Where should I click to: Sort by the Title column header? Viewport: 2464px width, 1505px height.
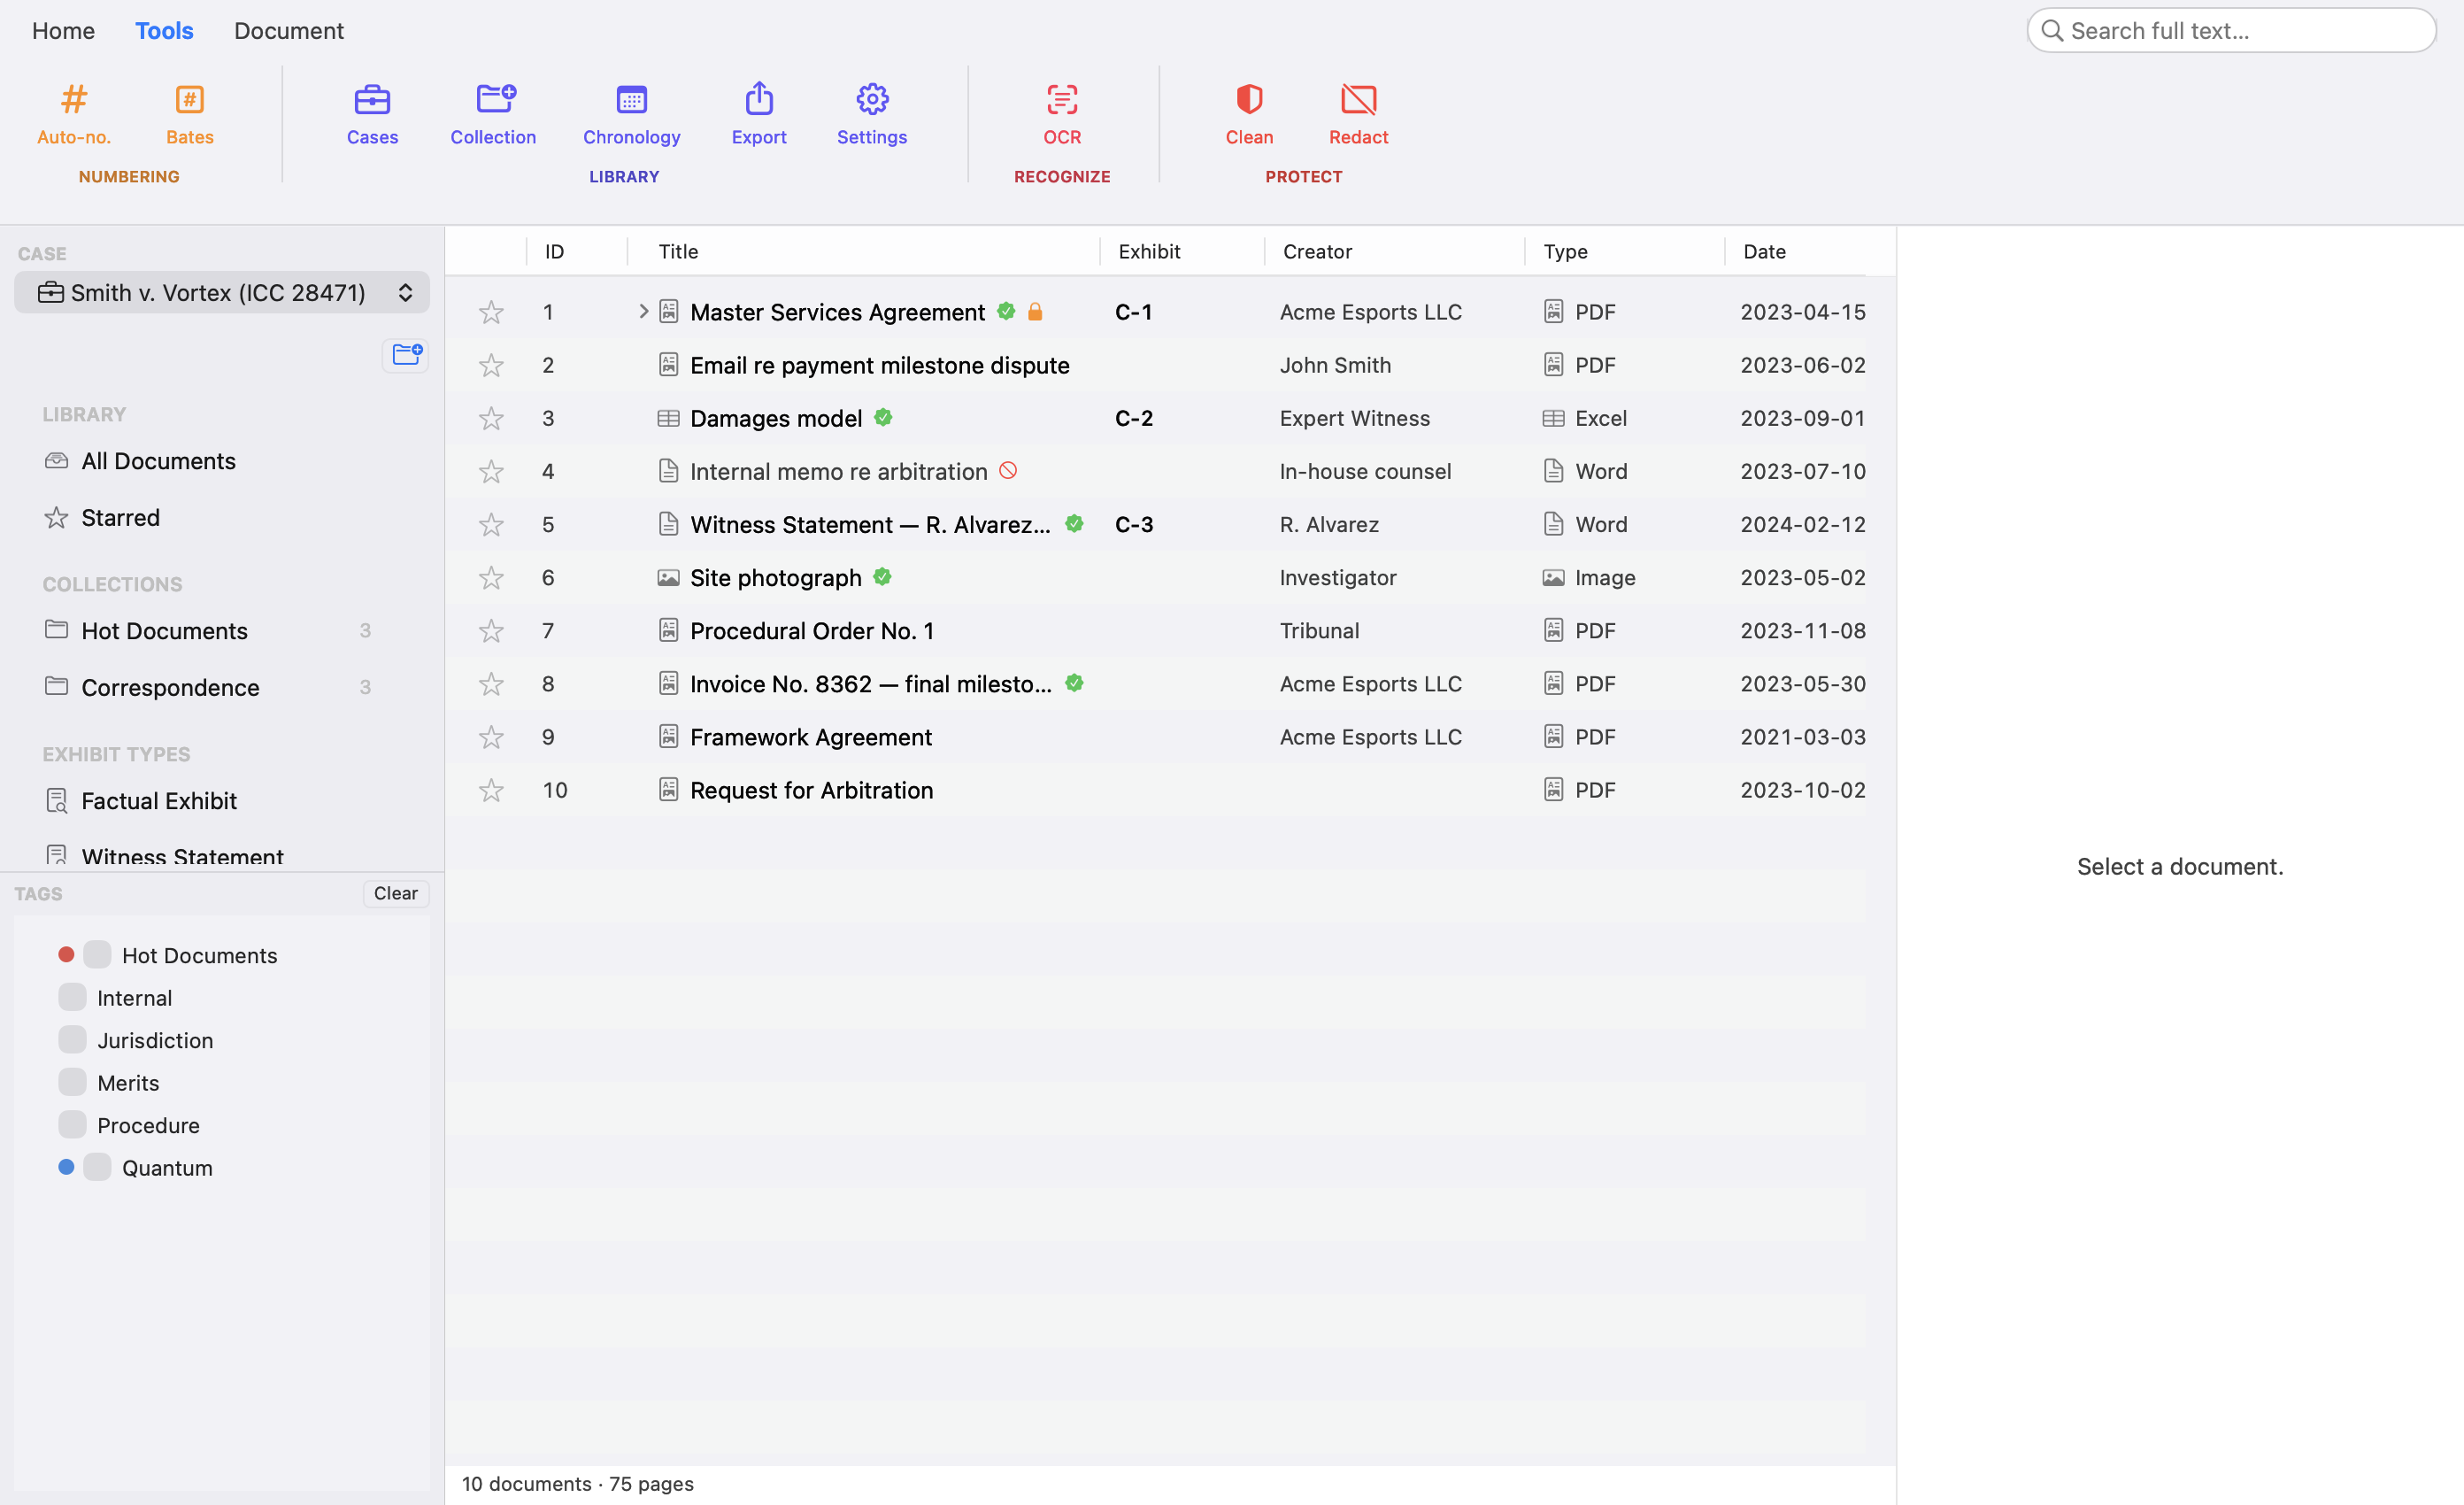[x=678, y=252]
